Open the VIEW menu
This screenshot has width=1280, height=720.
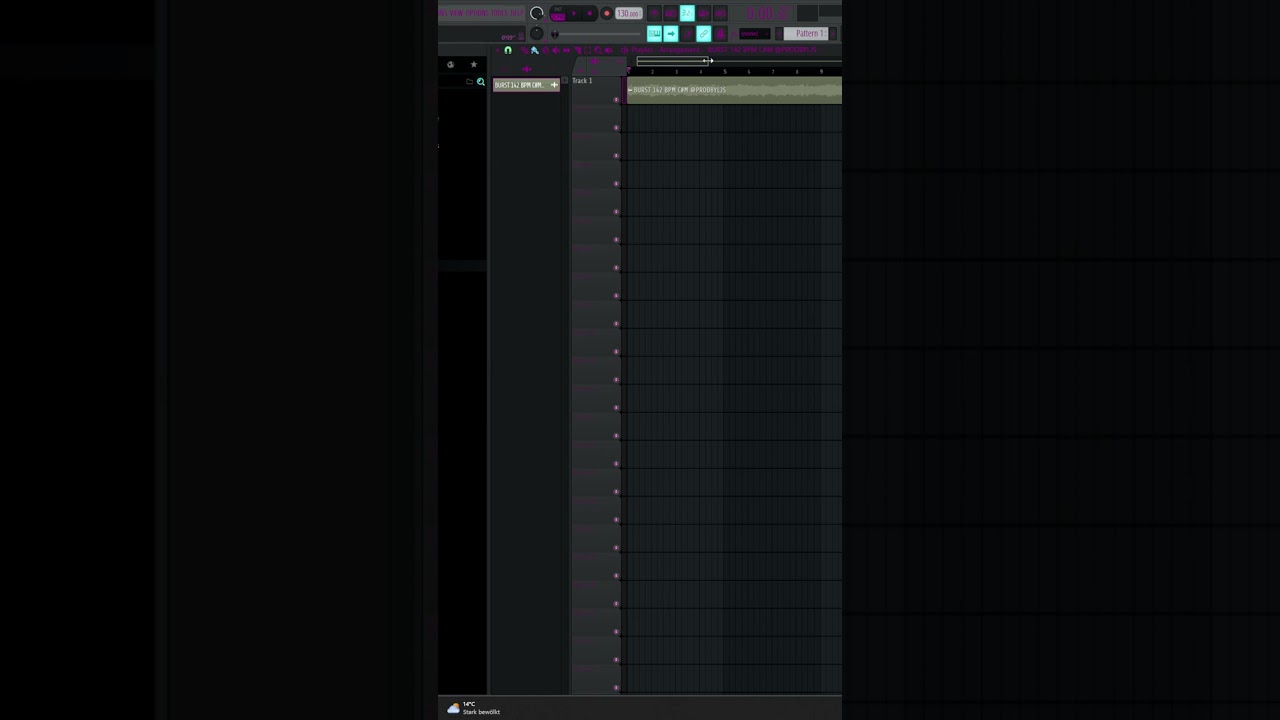pyautogui.click(x=456, y=13)
